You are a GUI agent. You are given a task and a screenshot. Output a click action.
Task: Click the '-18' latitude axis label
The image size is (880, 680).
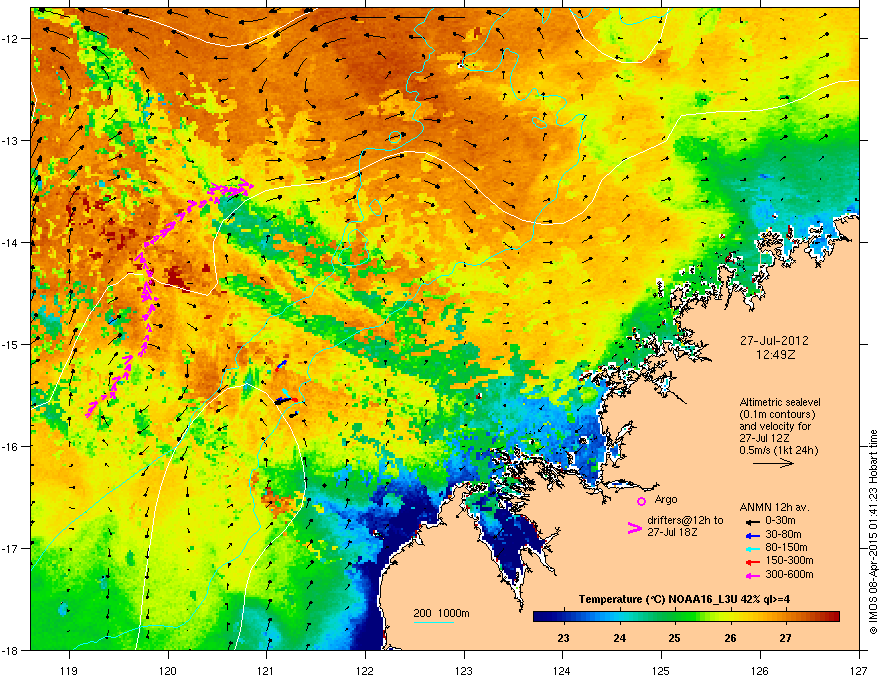10,650
